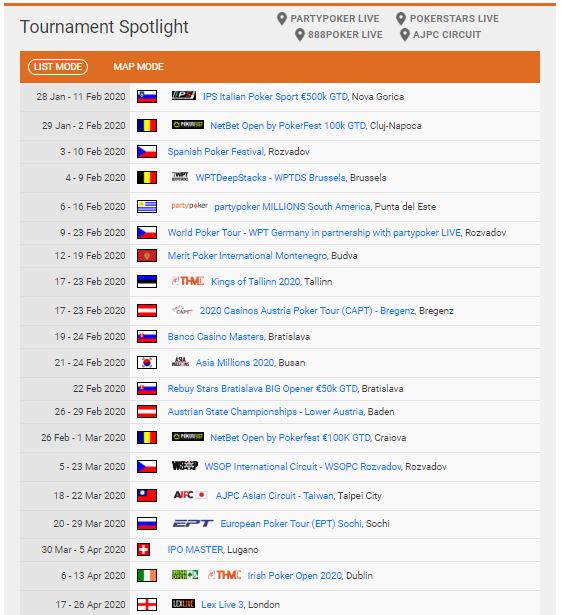Click South Korea flag in Busan row
This screenshot has height=615, width=561.
click(x=147, y=362)
